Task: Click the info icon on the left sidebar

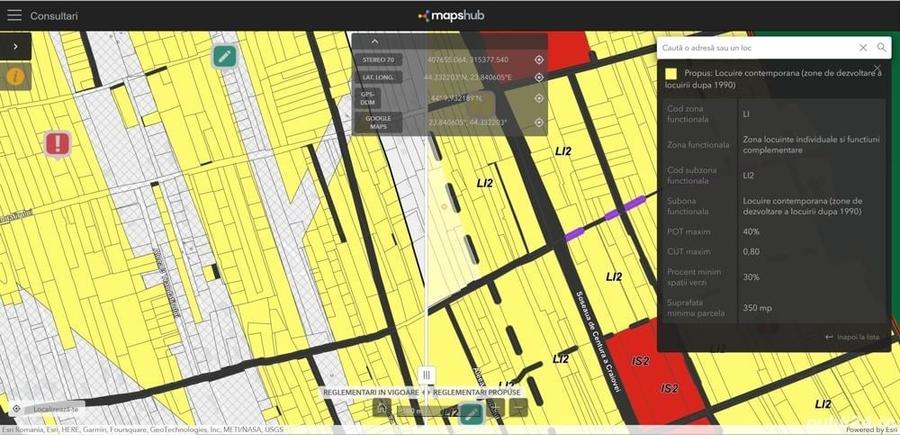Action: 15,76
